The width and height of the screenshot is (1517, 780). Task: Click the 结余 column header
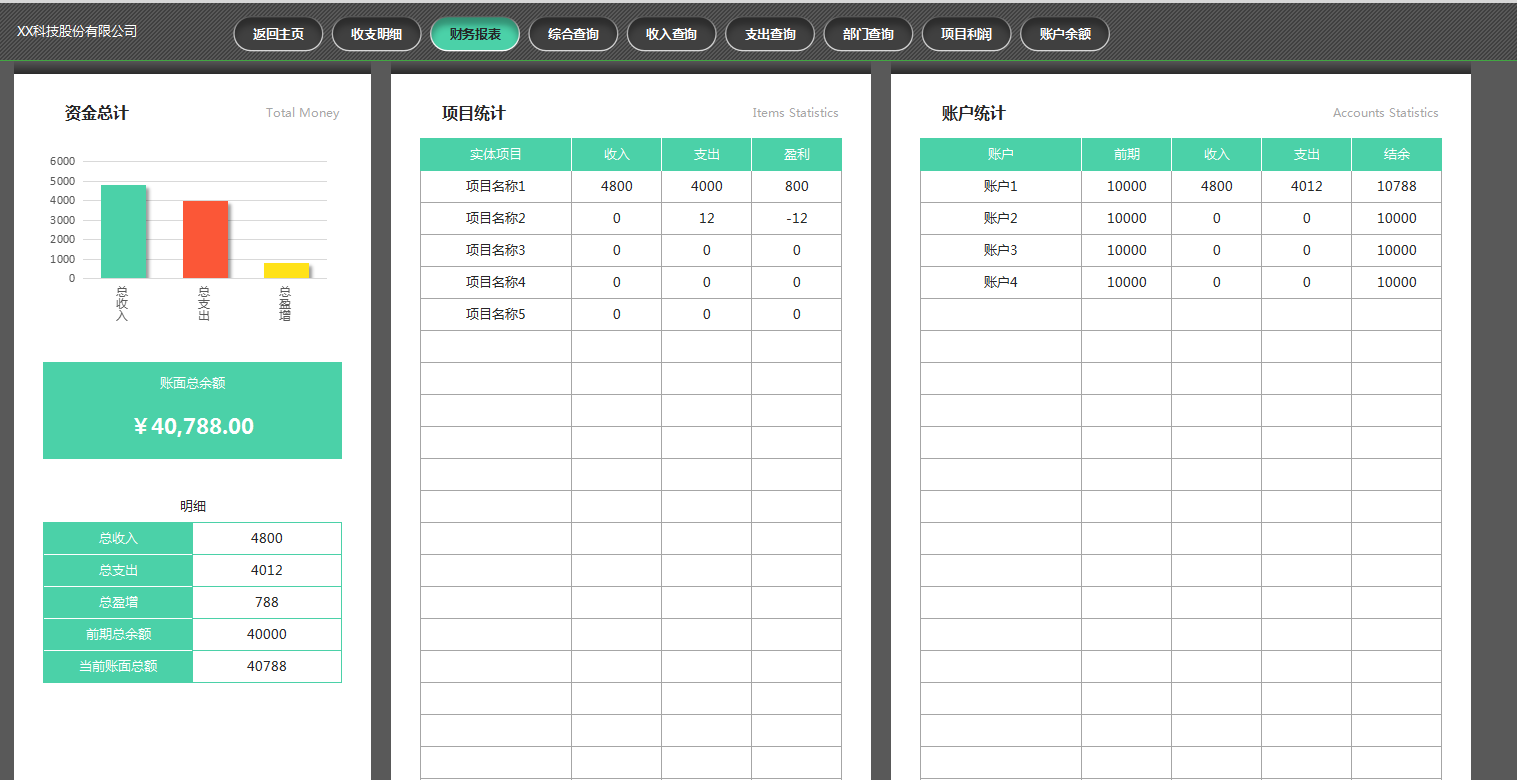(x=1397, y=154)
